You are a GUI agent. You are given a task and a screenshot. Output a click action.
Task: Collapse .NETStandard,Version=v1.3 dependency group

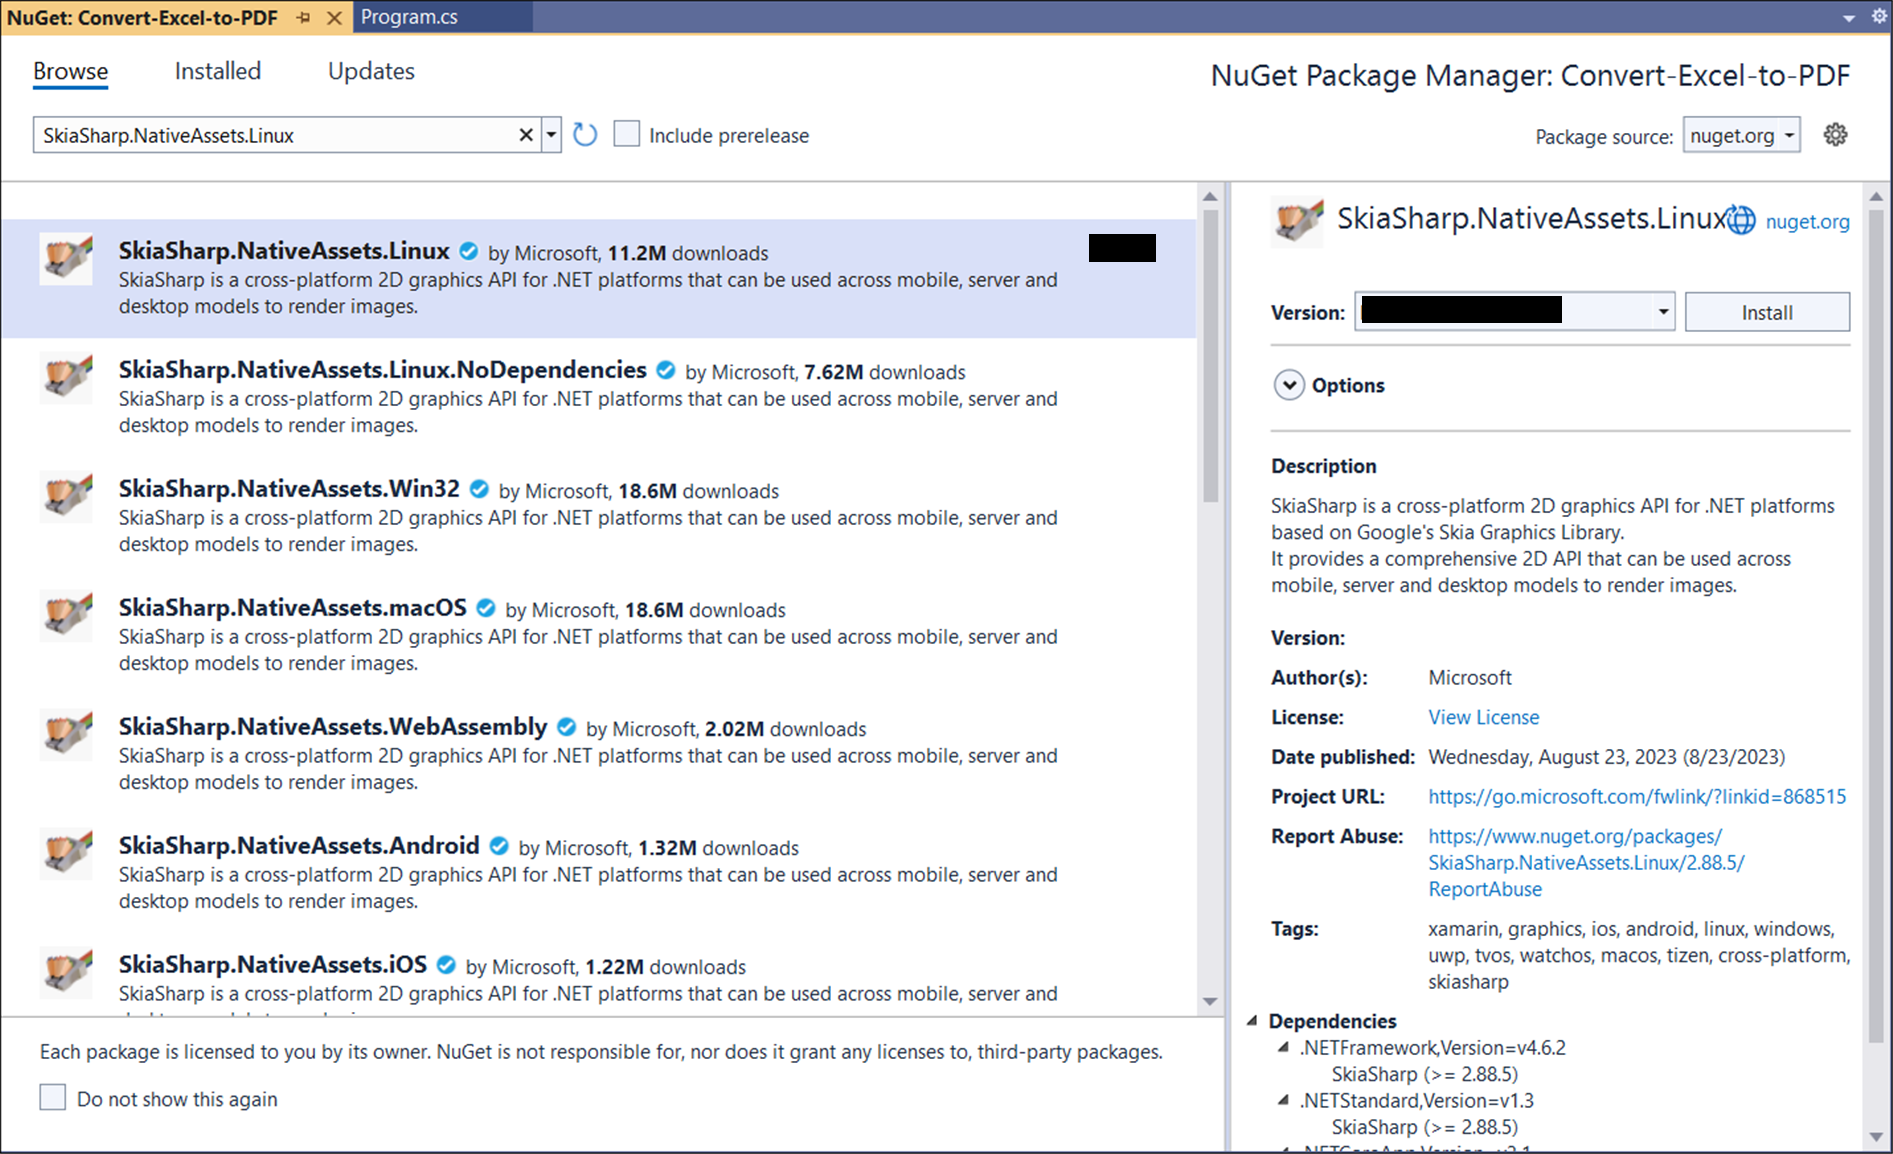click(1283, 1101)
